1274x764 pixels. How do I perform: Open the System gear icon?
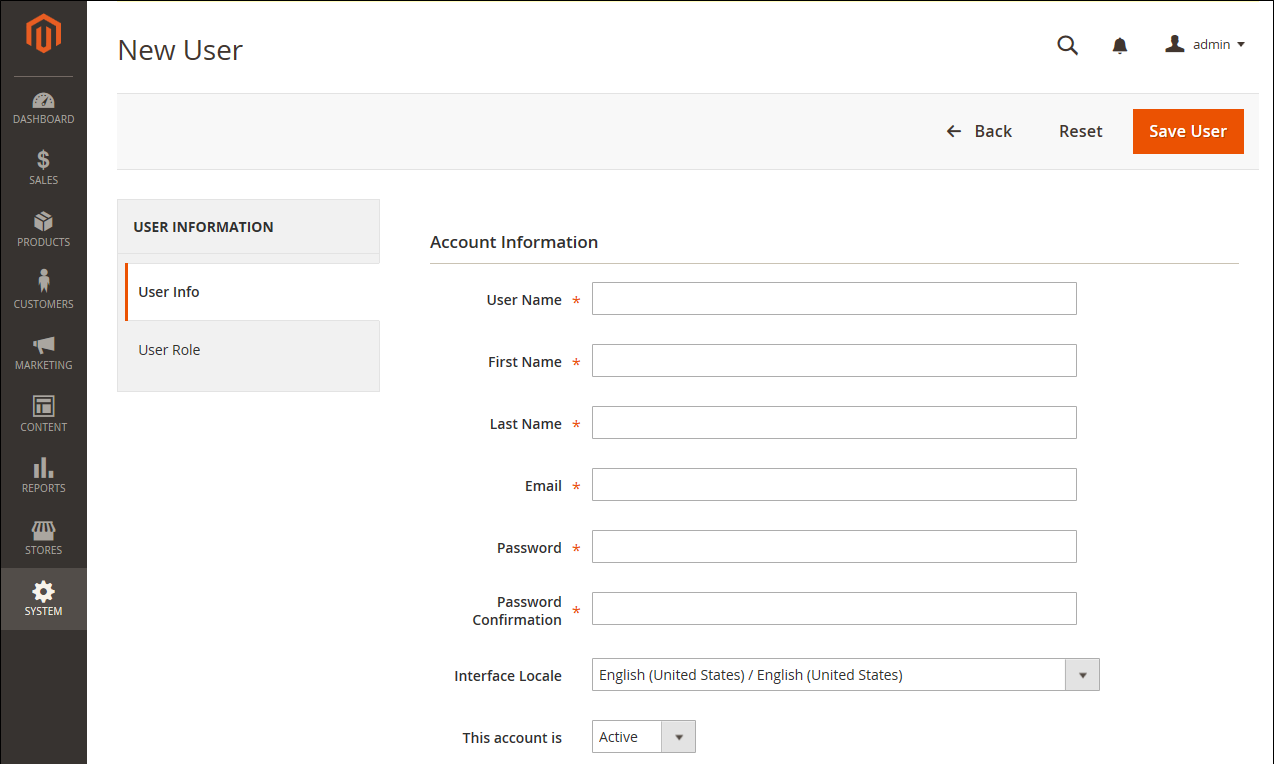coord(43,591)
